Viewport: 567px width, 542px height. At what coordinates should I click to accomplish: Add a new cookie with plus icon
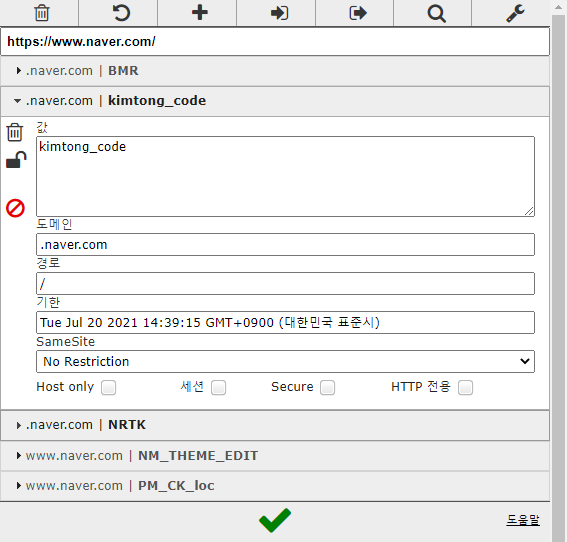pos(200,13)
